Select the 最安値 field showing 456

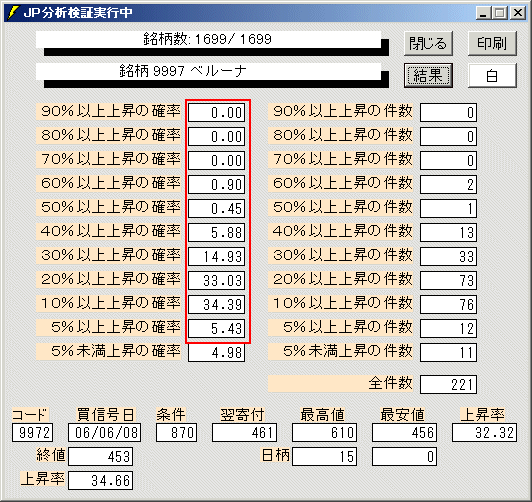tap(404, 432)
